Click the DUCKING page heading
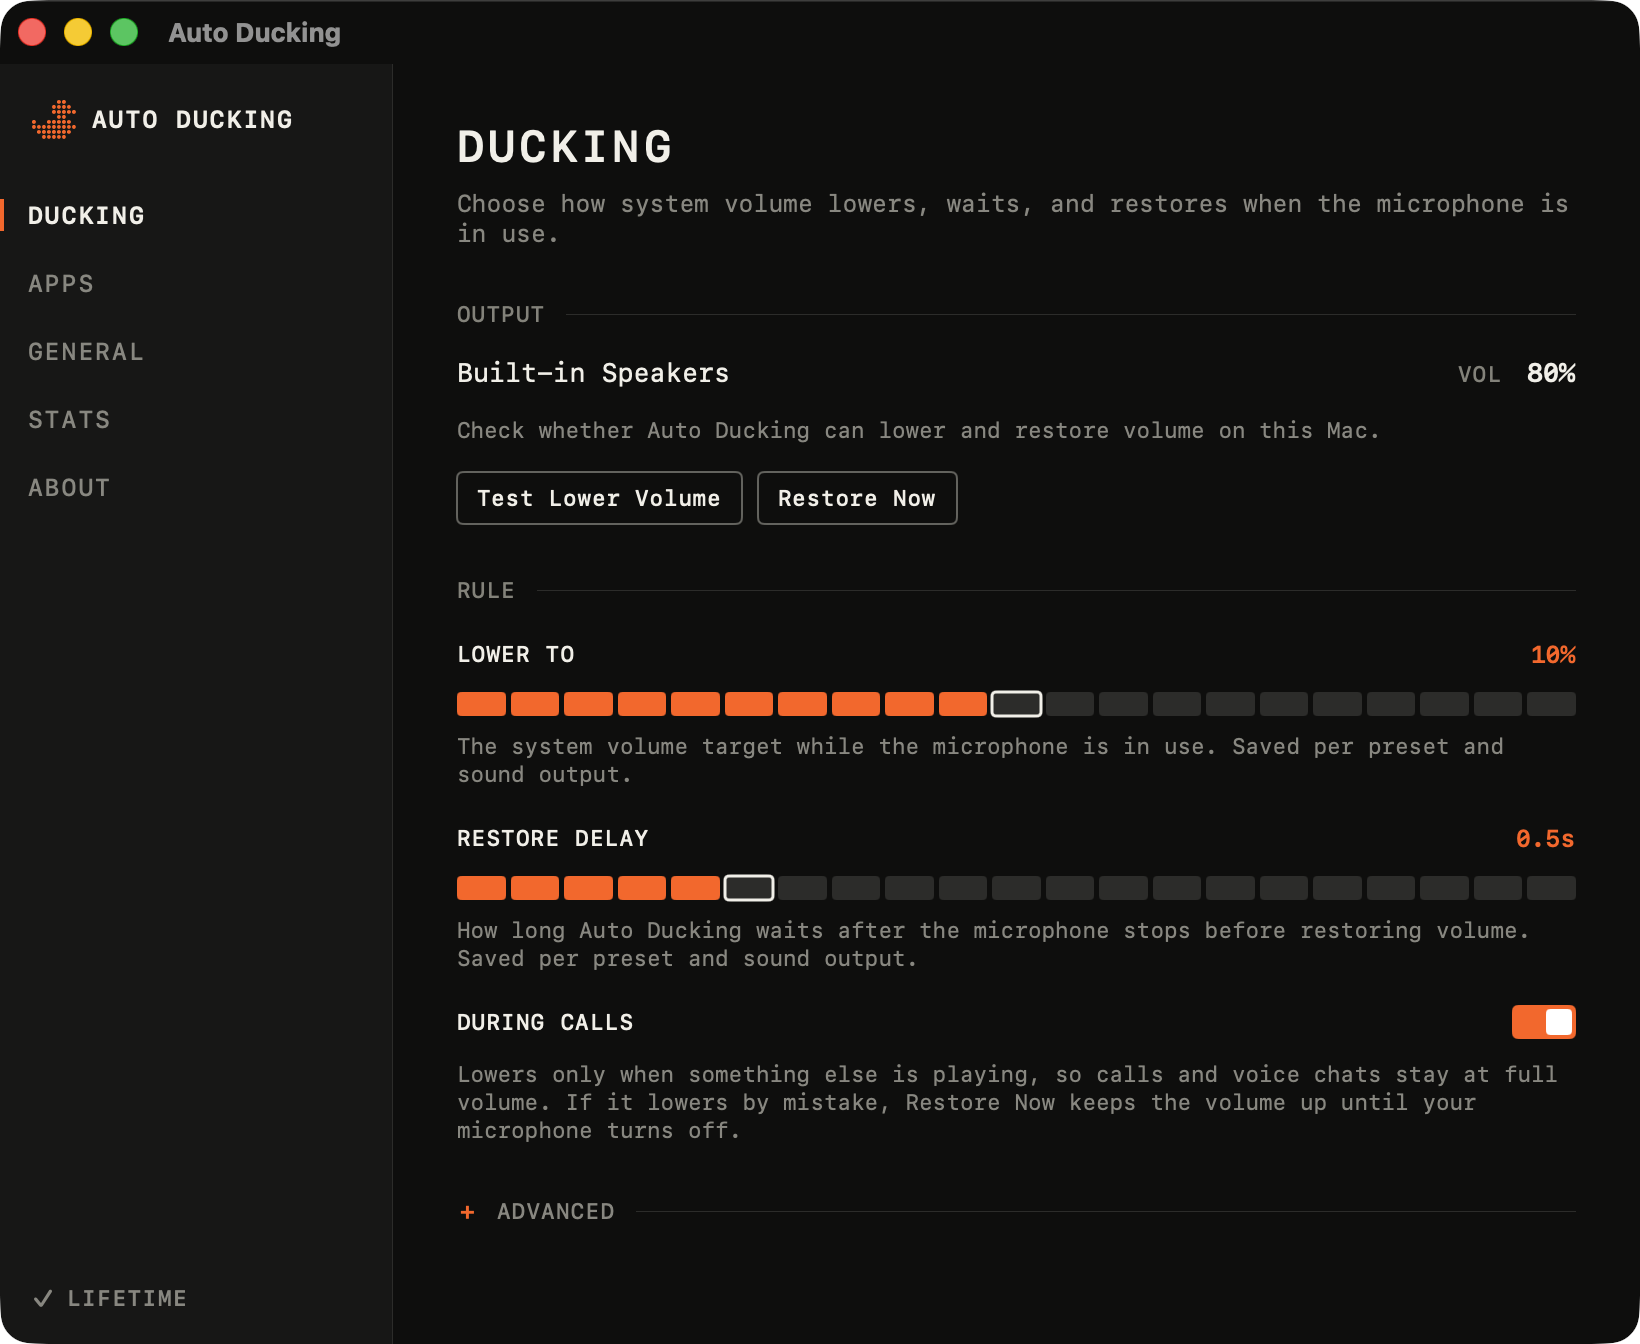Viewport: 1640px width, 1344px height. coord(565,147)
